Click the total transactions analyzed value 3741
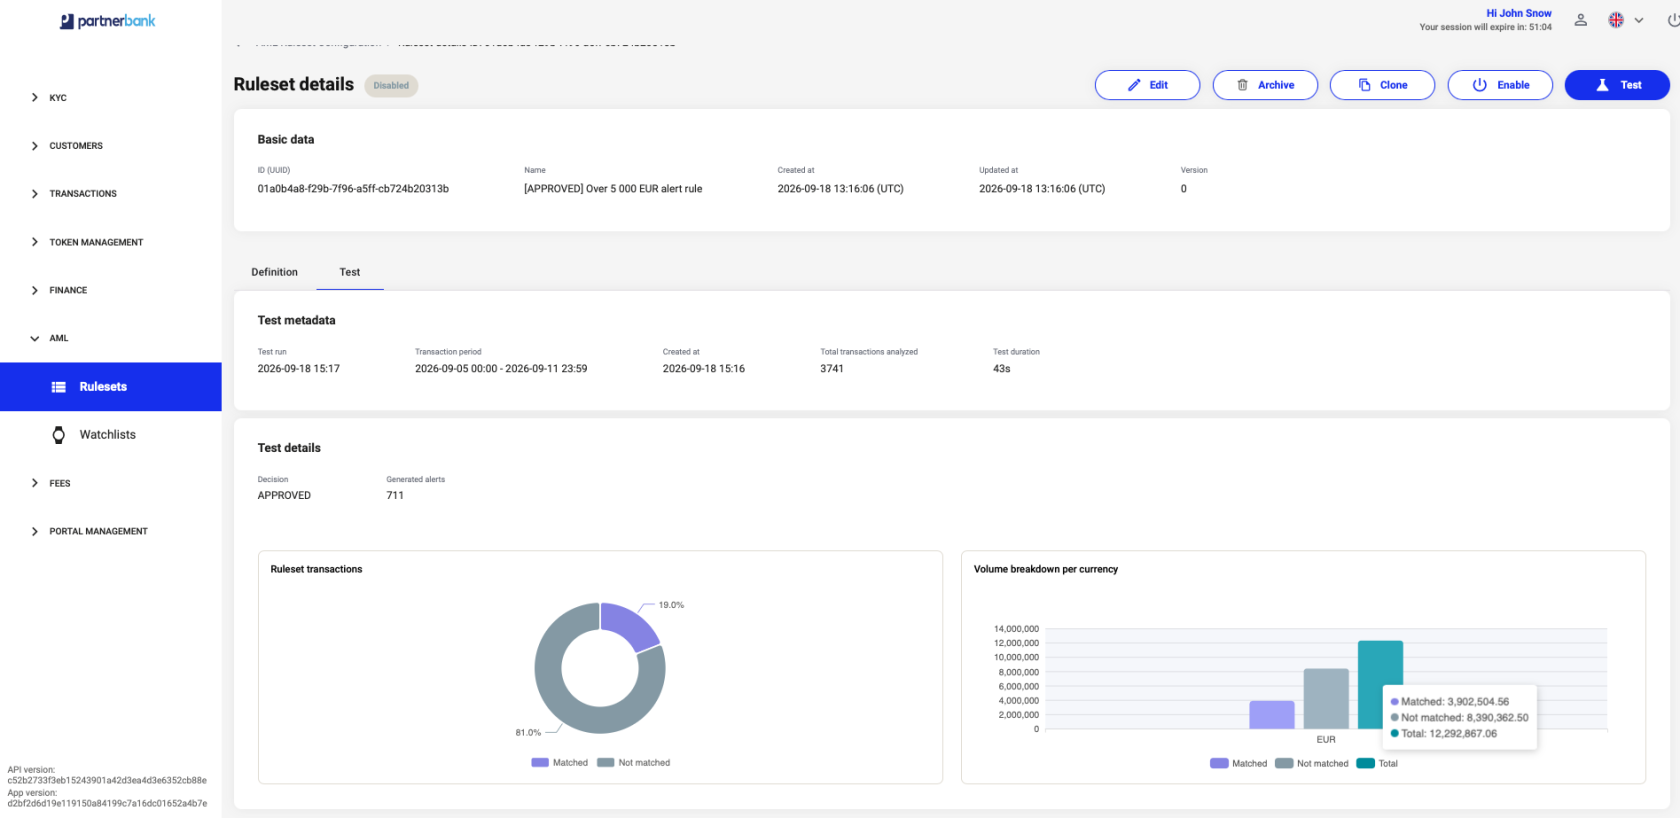Screen dimensions: 1680x818 [x=832, y=369]
